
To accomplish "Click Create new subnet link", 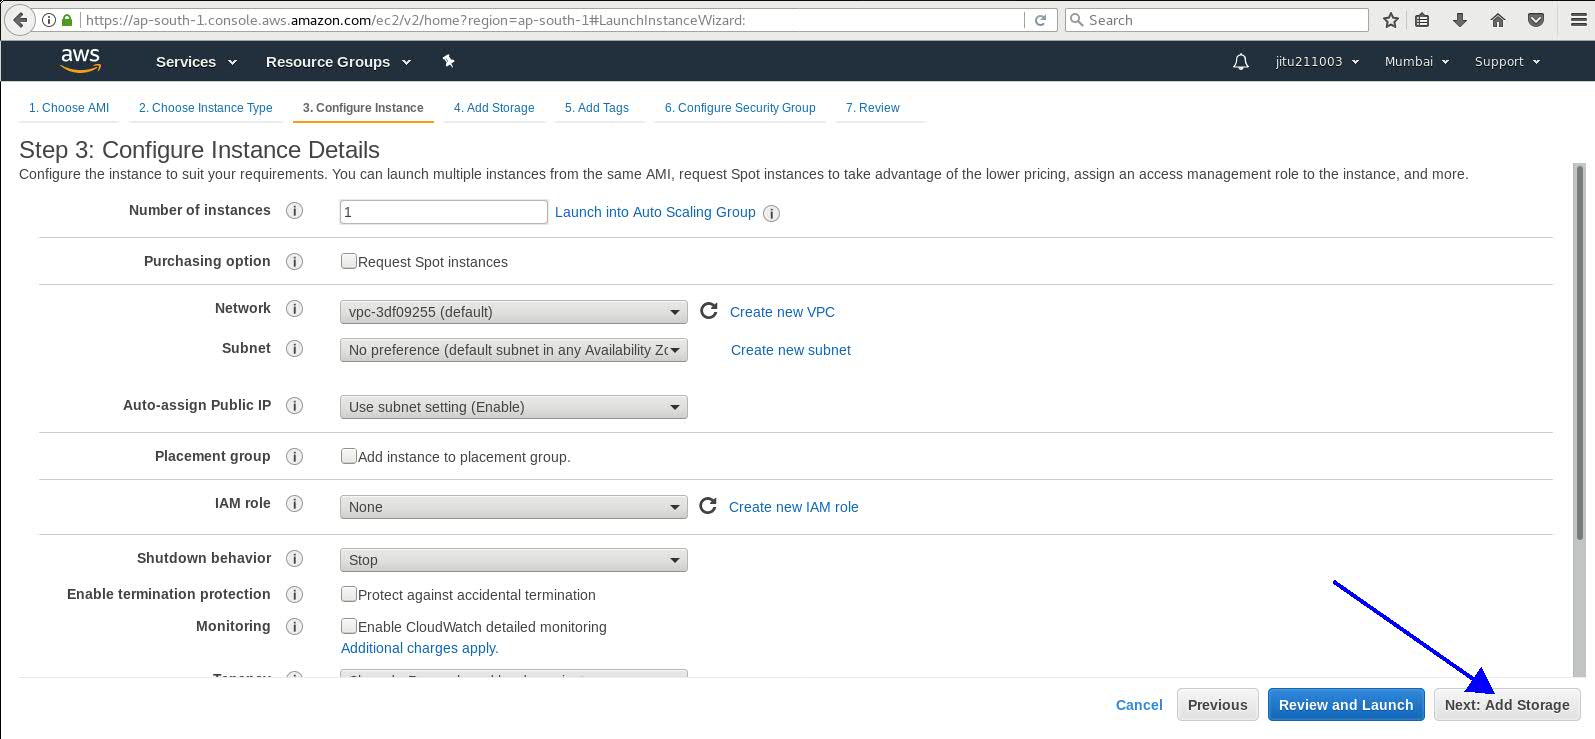I will click(x=791, y=350).
